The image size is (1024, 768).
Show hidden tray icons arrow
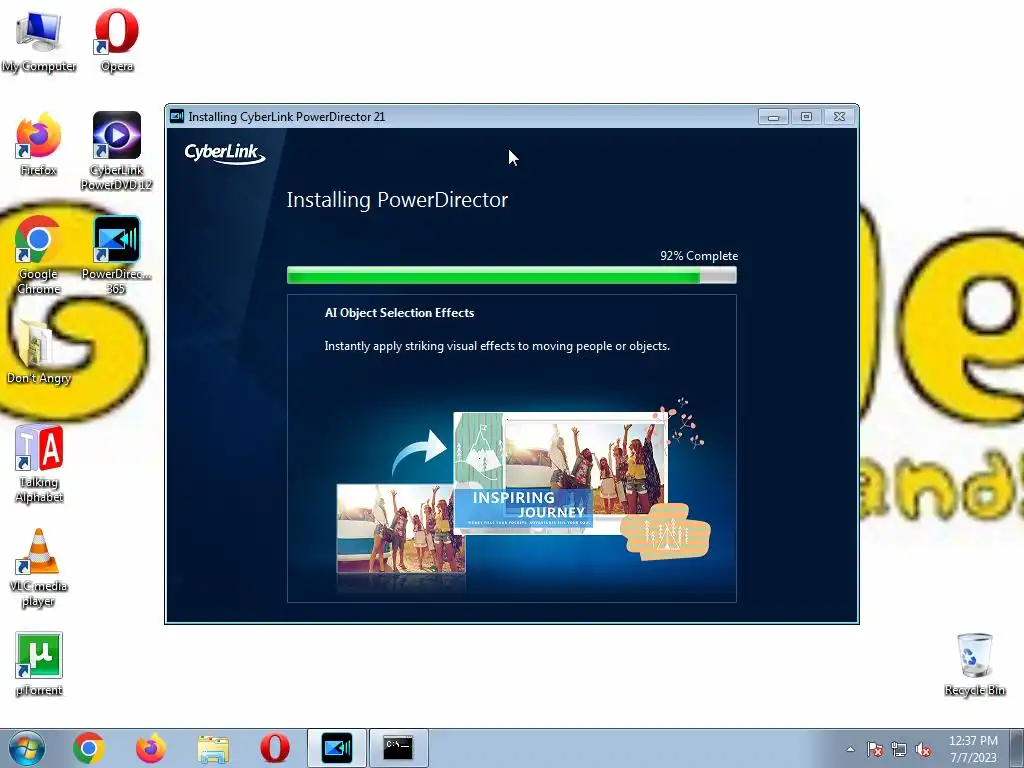850,749
